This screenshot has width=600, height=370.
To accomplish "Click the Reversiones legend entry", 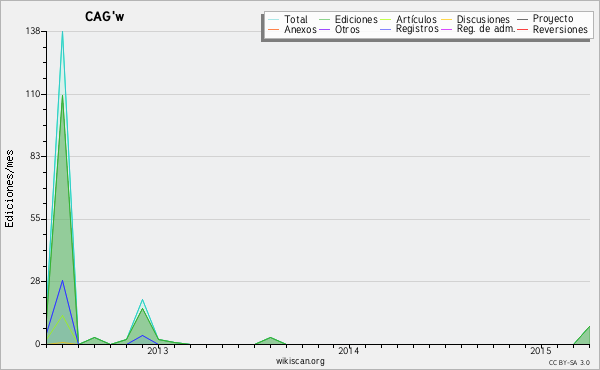I will click(x=560, y=29).
